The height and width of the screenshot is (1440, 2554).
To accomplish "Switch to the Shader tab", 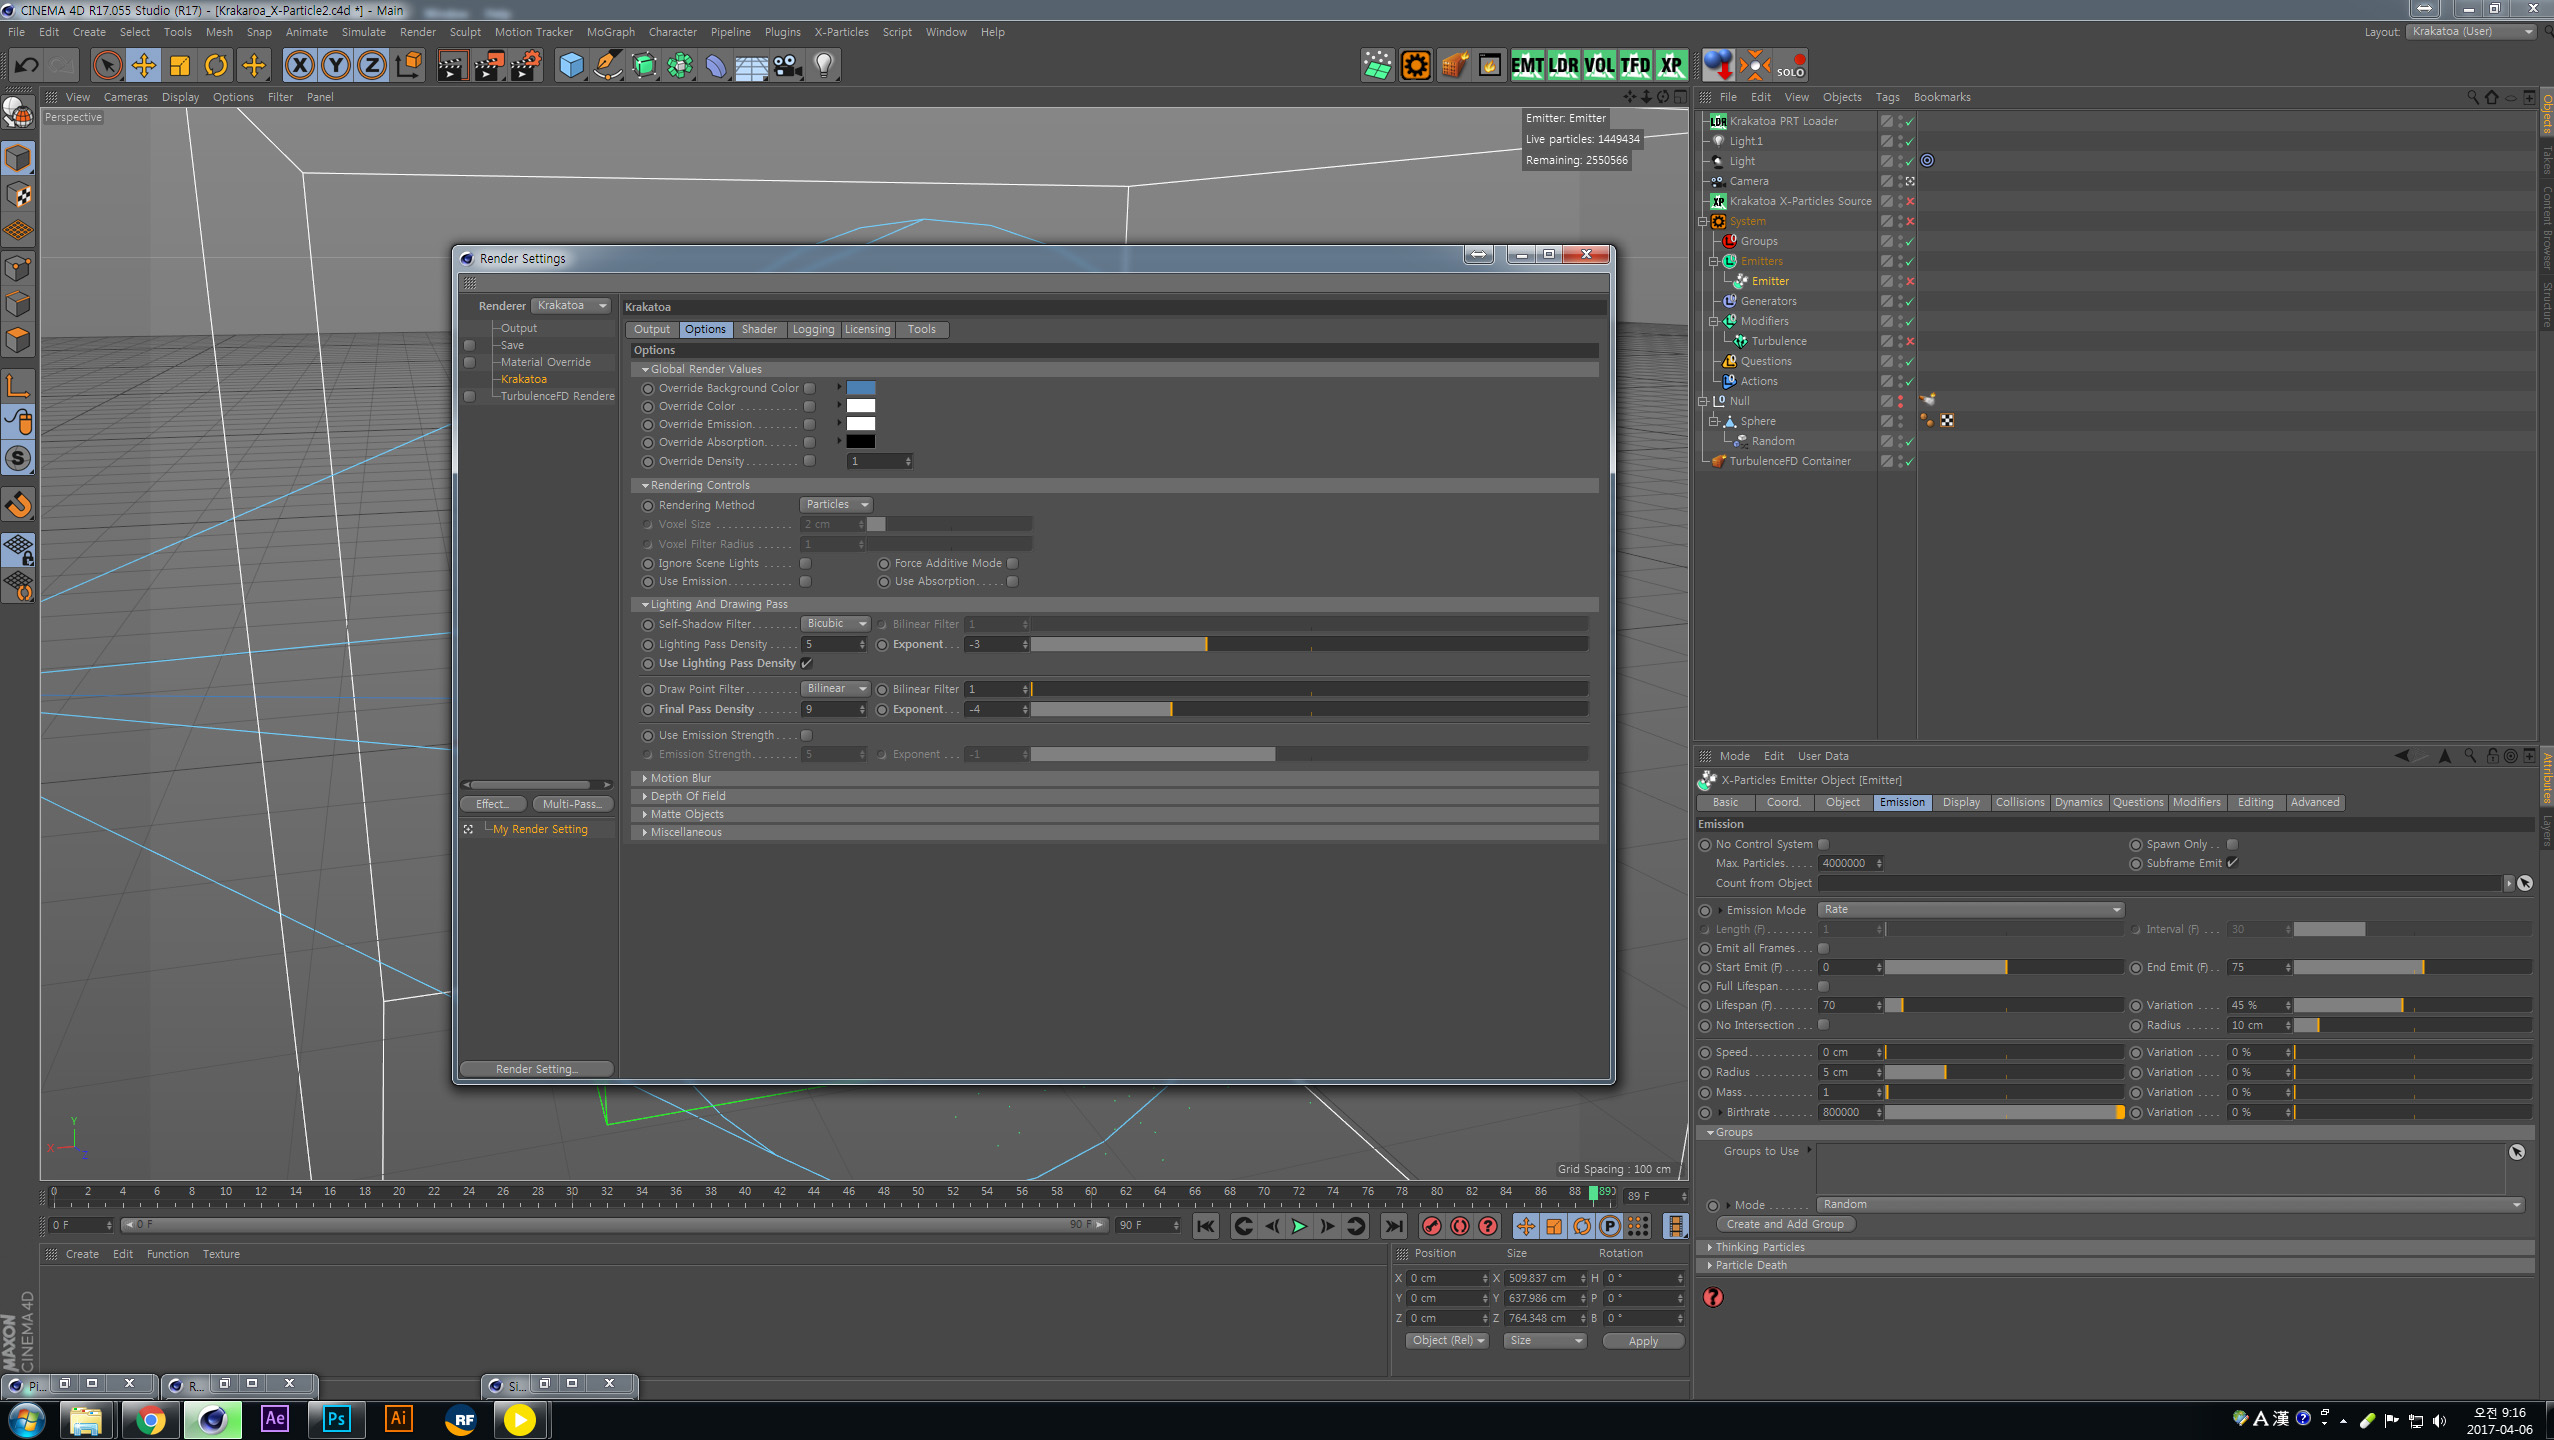I will click(x=759, y=329).
